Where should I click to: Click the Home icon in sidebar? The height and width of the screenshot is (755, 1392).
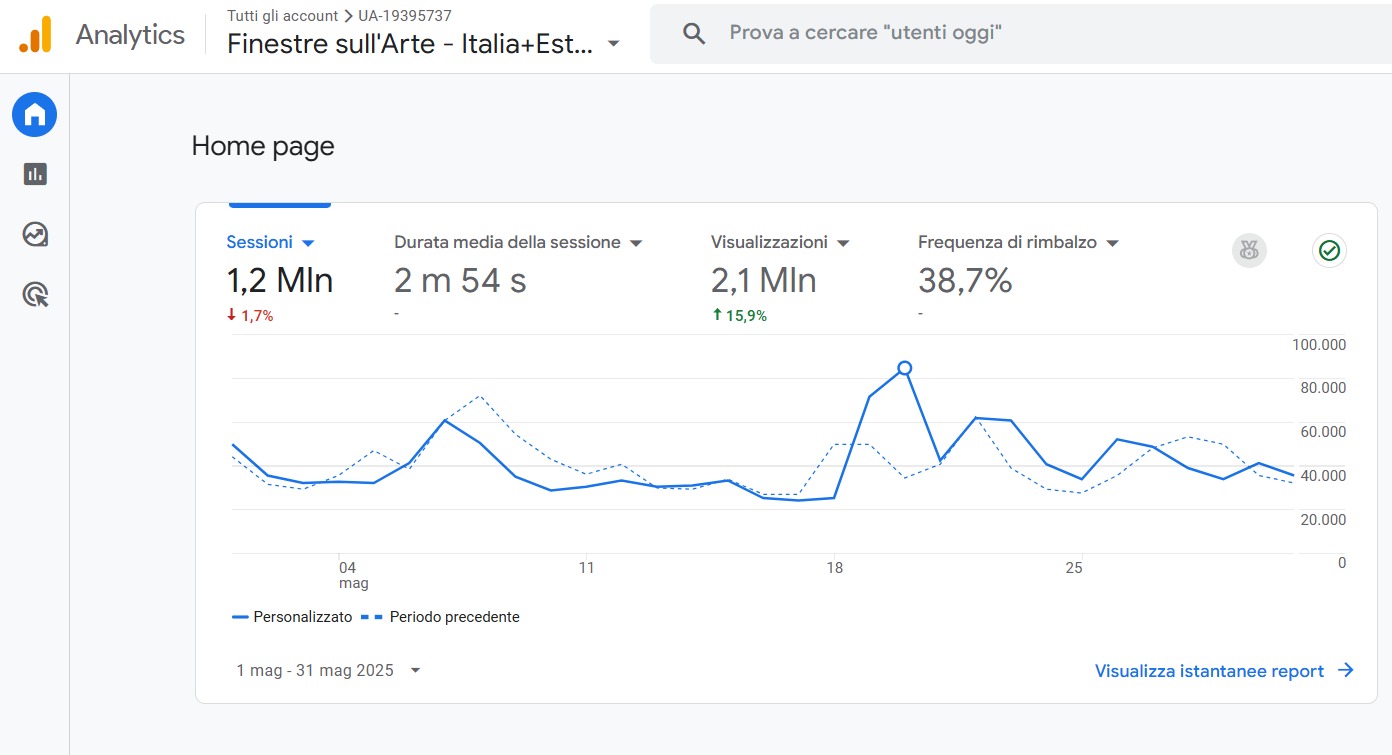pos(35,115)
